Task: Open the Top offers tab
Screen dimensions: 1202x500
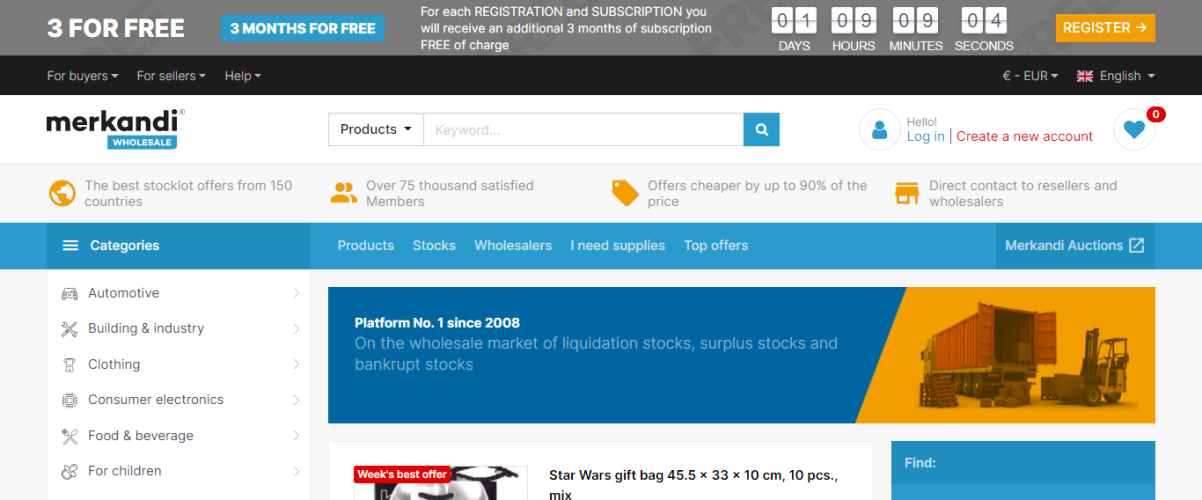Action: click(x=716, y=245)
